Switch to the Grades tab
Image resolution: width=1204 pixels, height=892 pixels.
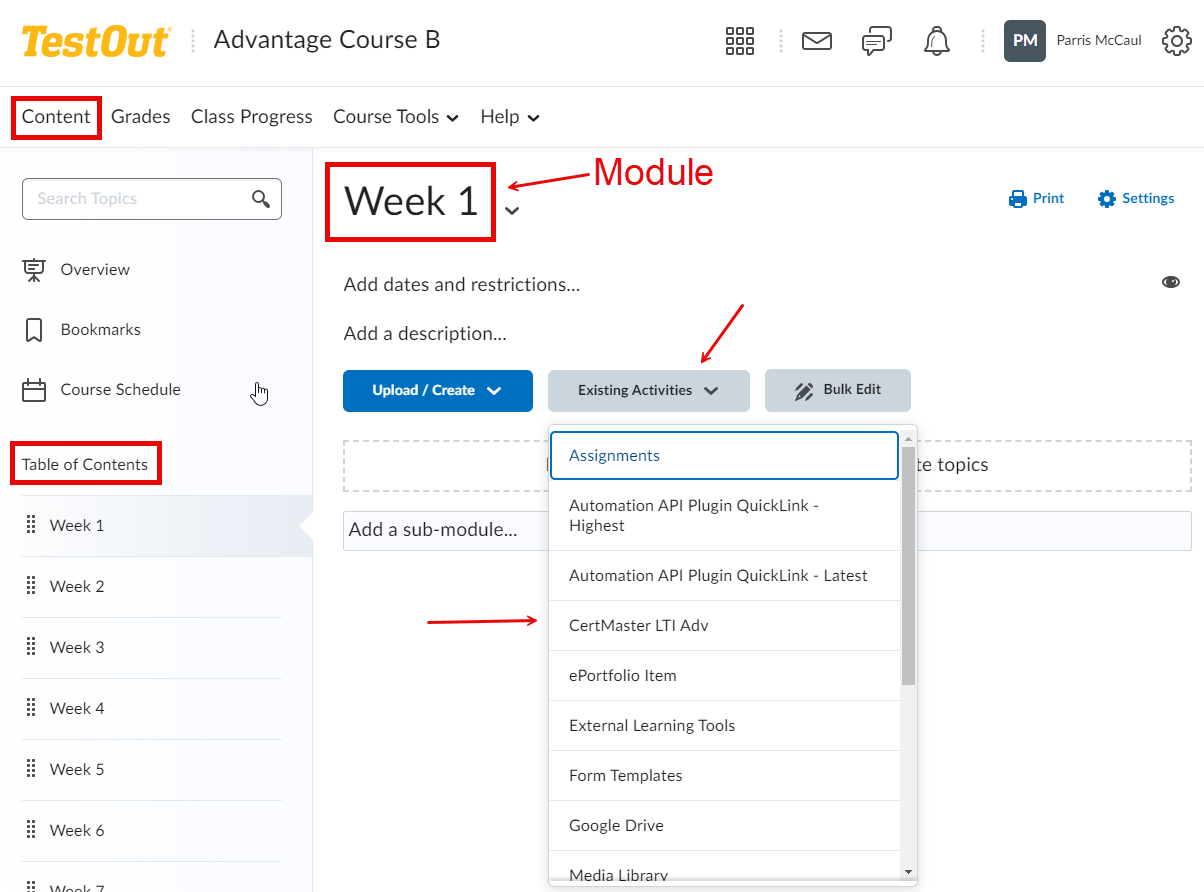[140, 117]
